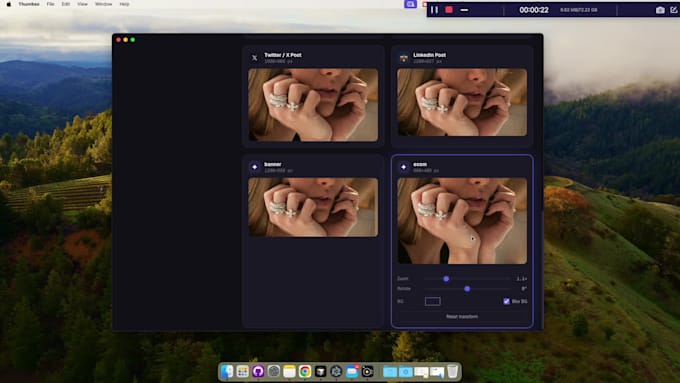
Task: Click the X logo icon on Twitter / X Post card
Action: click(x=255, y=58)
